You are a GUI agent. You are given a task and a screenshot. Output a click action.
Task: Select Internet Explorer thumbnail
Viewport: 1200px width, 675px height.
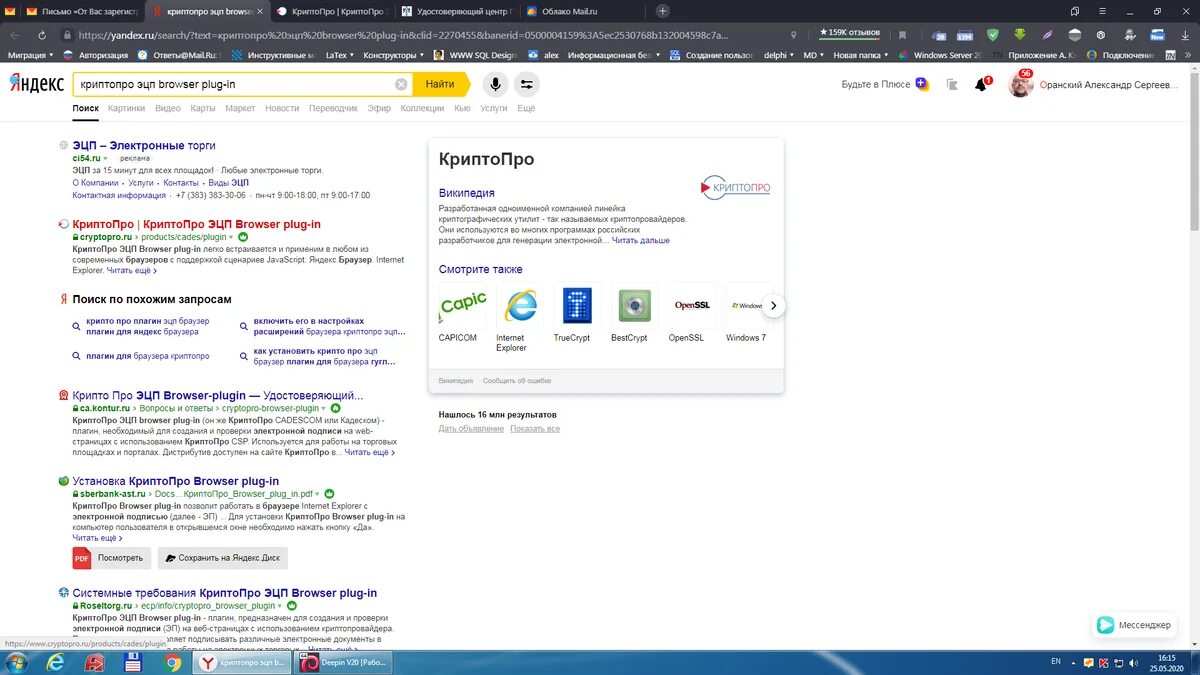pyautogui.click(x=520, y=306)
